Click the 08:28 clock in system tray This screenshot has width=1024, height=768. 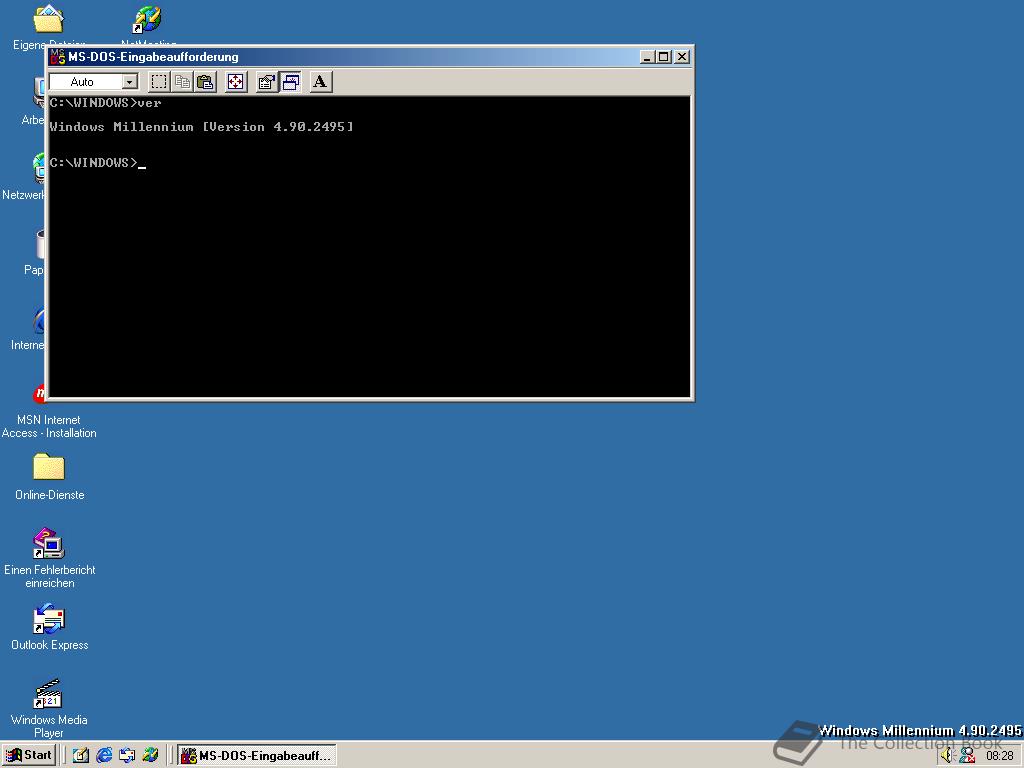pyautogui.click(x=999, y=756)
